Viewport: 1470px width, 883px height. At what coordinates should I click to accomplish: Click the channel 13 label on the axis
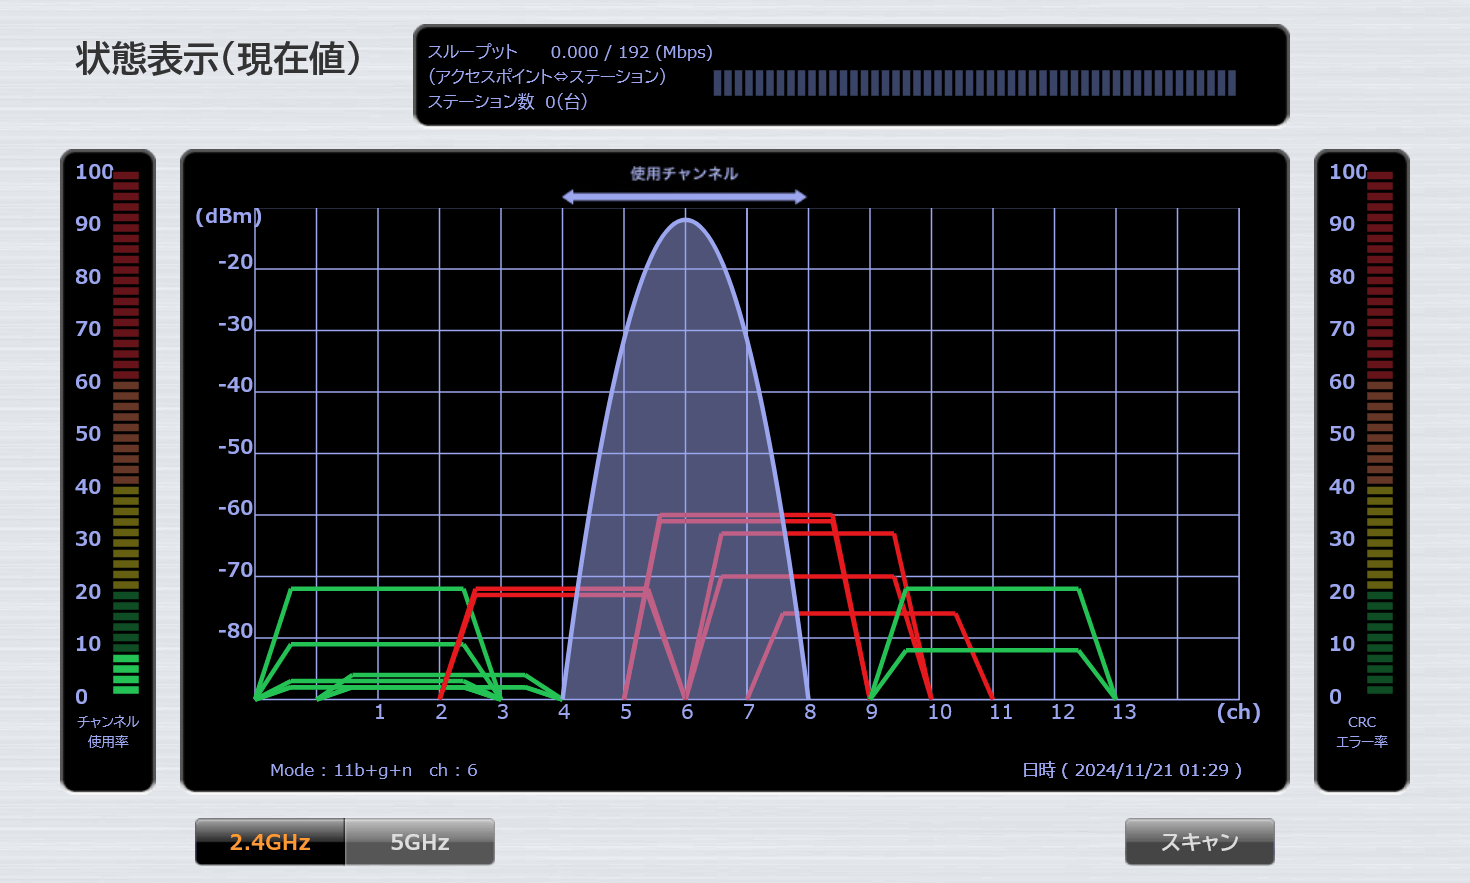coord(1124,712)
